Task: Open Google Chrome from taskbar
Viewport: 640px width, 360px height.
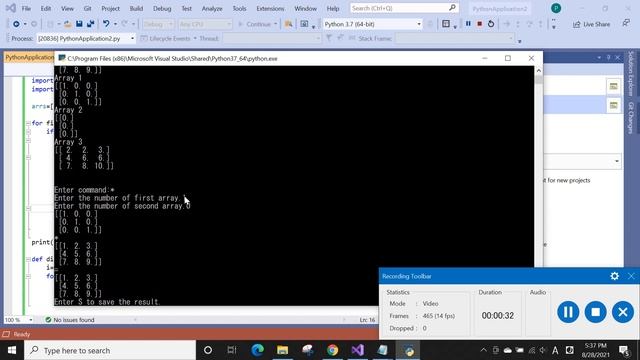Action: [333, 350]
